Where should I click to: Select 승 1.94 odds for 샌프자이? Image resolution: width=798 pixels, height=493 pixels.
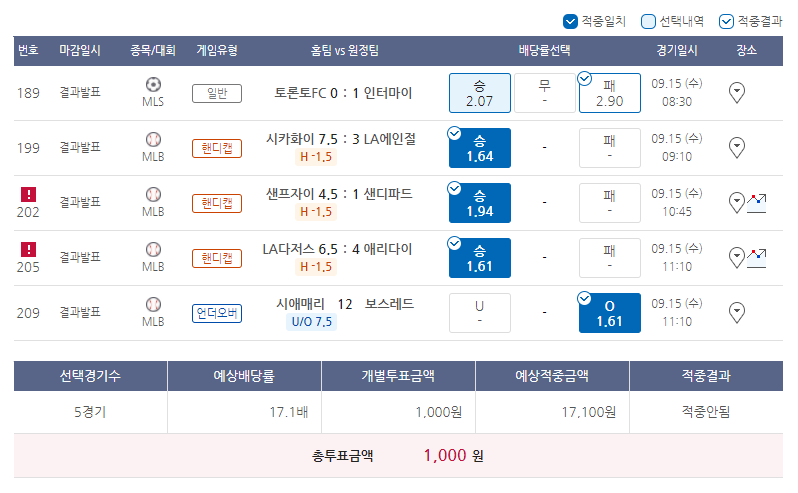click(479, 203)
